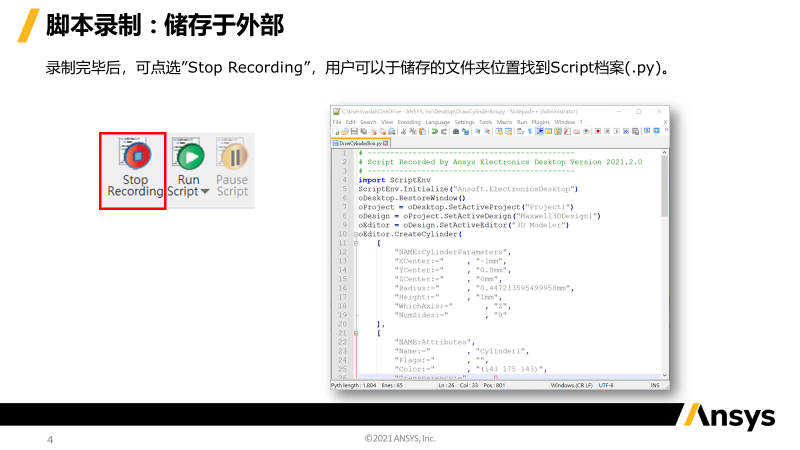Image resolution: width=800 pixels, height=450 pixels.
Task: Create a new file in Notepad++ toolbar
Action: [335, 132]
